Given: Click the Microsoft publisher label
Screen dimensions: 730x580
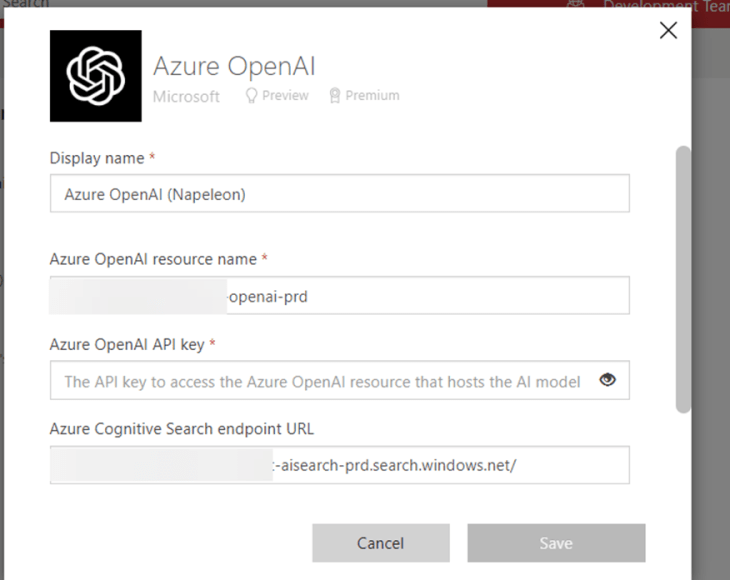Looking at the screenshot, I should click(x=186, y=96).
